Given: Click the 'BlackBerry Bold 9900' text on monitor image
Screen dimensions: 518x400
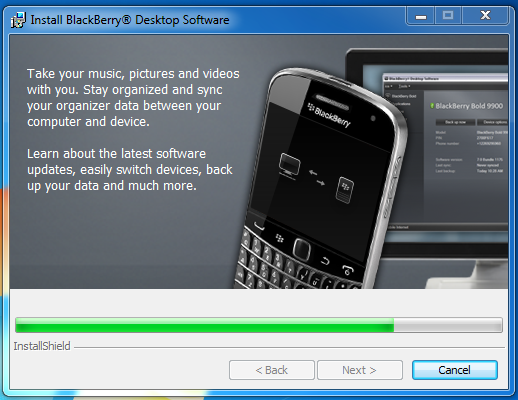Looking at the screenshot, I should [469, 106].
